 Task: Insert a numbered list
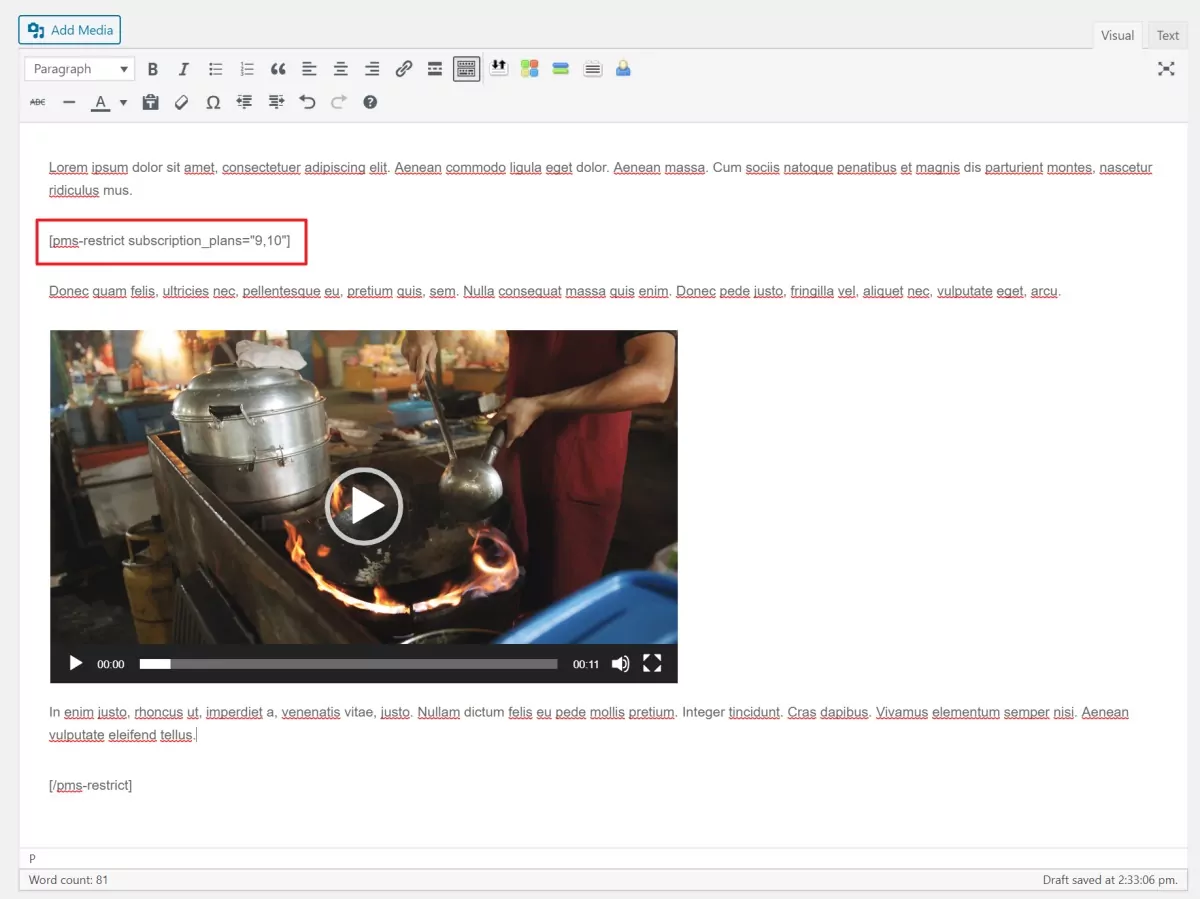pyautogui.click(x=247, y=69)
